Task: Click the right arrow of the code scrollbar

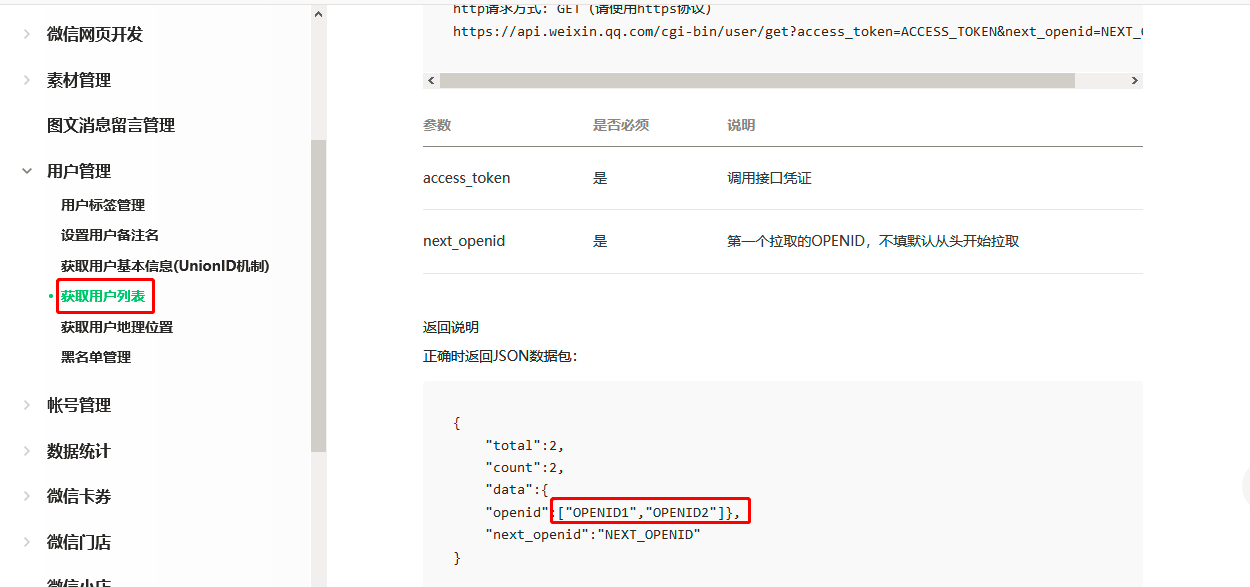Action: [1134, 80]
